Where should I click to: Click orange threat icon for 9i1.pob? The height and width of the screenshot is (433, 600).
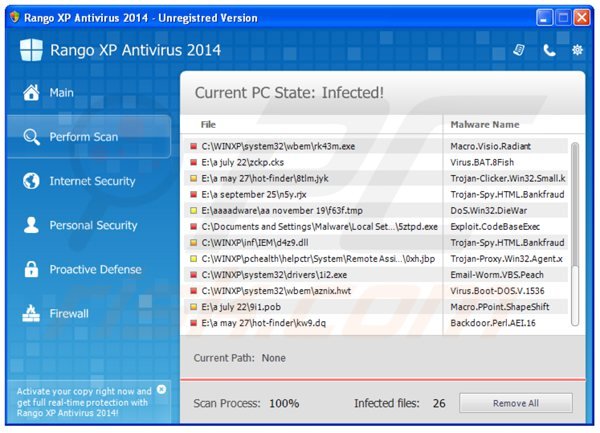click(x=194, y=307)
